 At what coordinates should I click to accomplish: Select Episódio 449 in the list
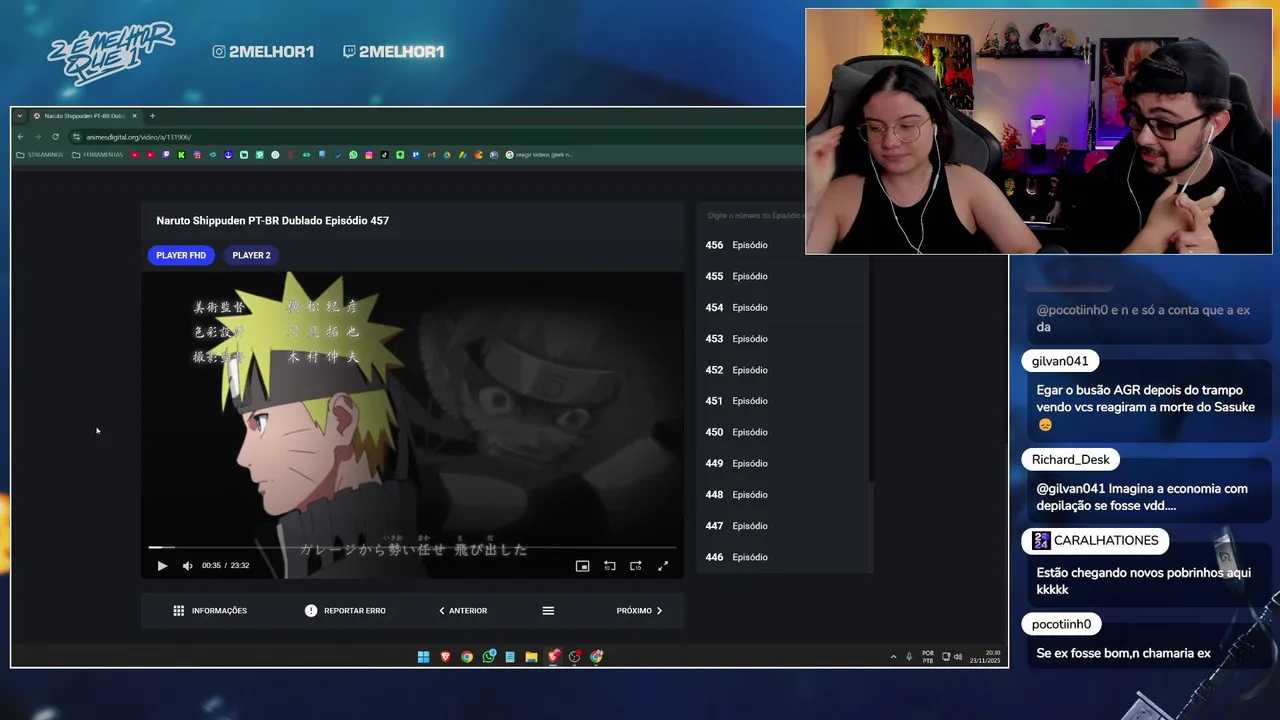[x=784, y=464]
